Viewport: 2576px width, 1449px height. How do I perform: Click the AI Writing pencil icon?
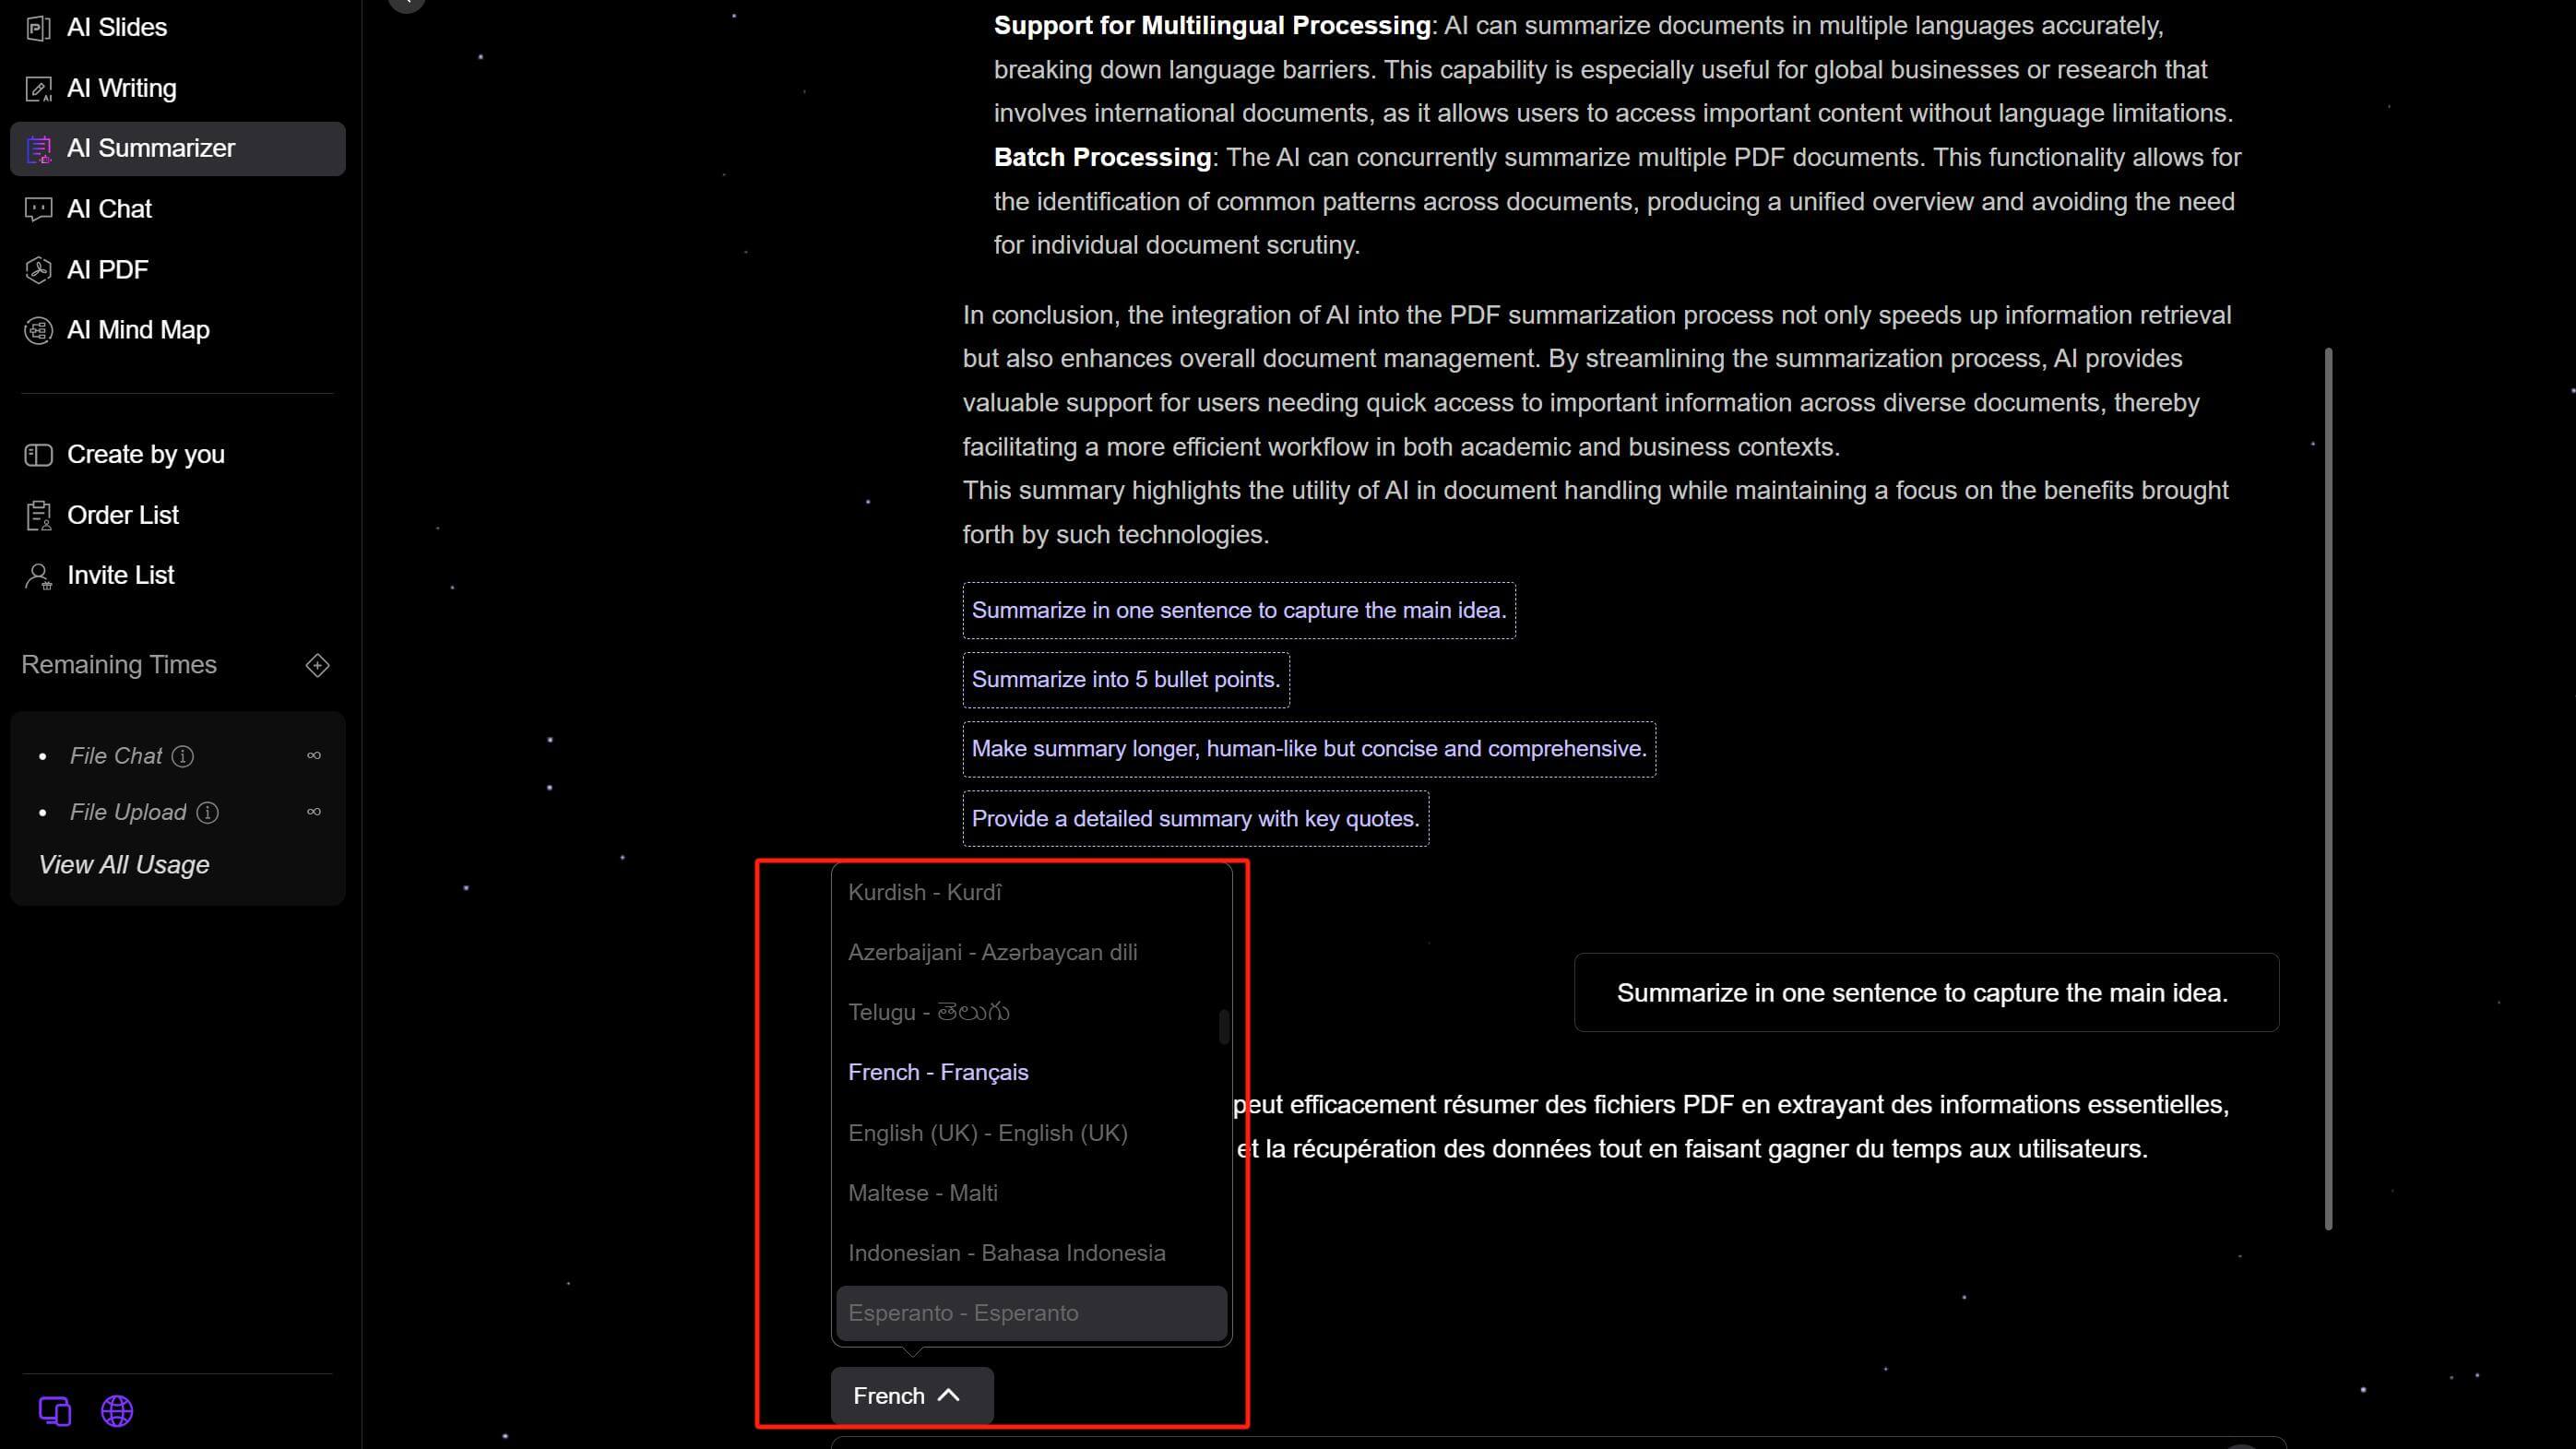[38, 89]
